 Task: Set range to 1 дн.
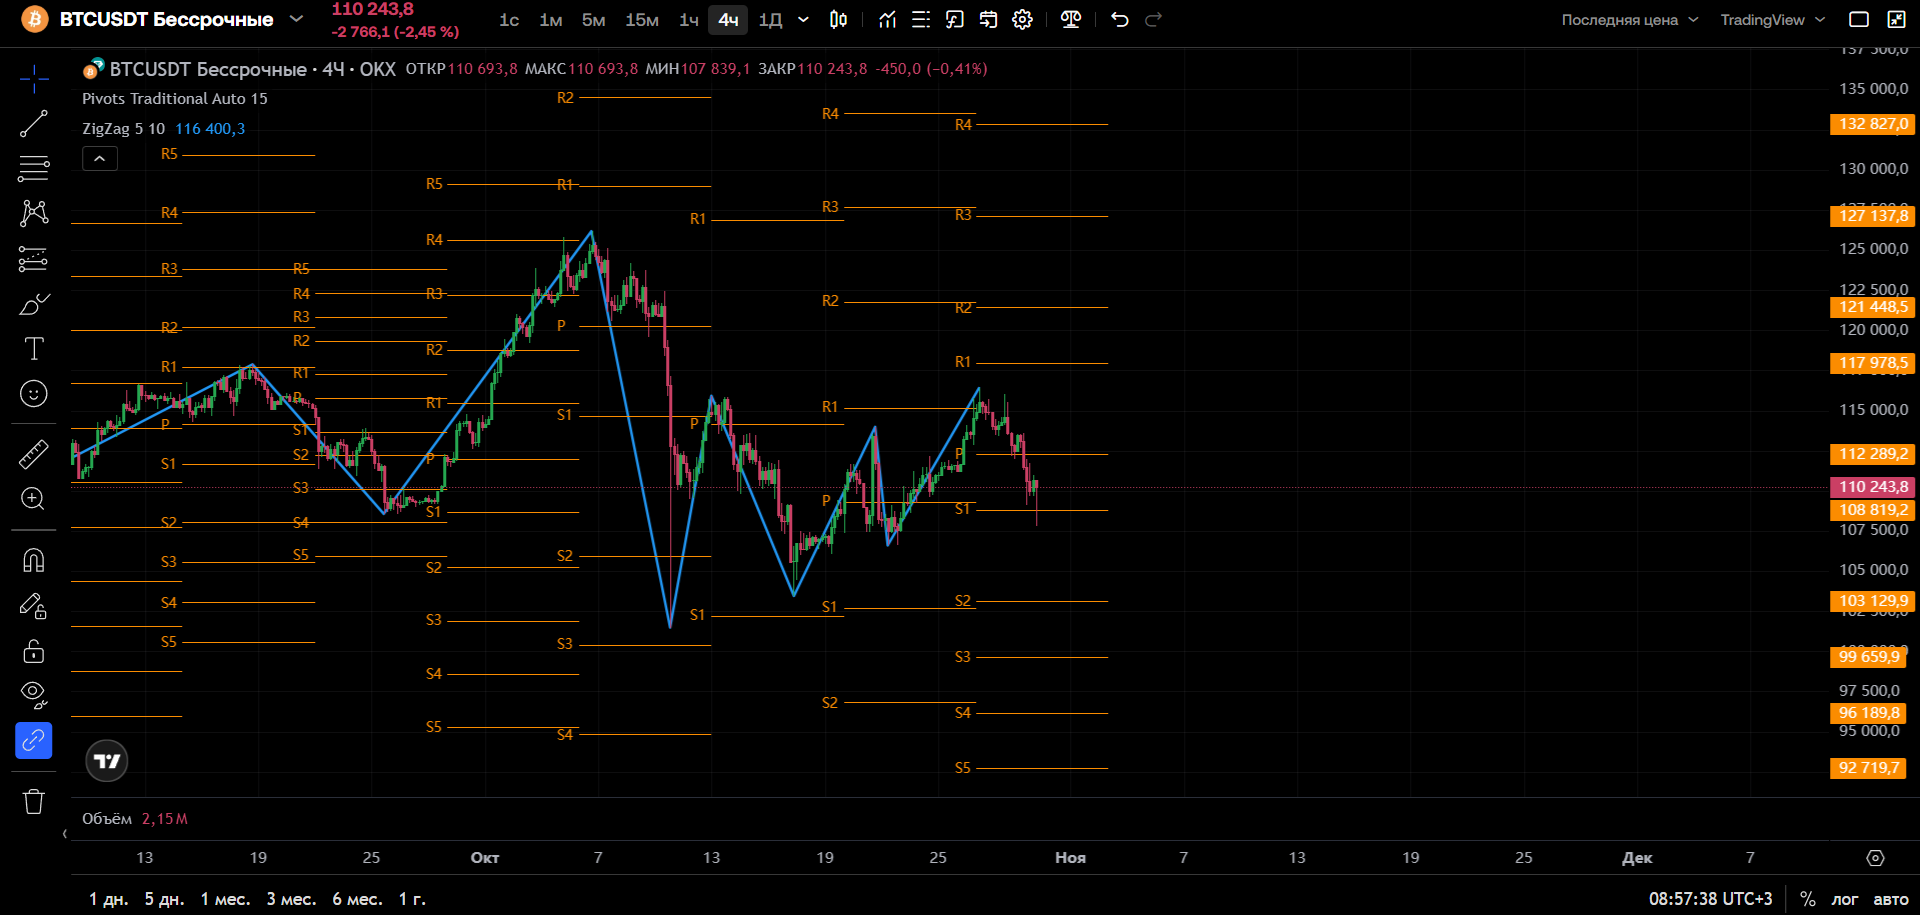pos(109,899)
